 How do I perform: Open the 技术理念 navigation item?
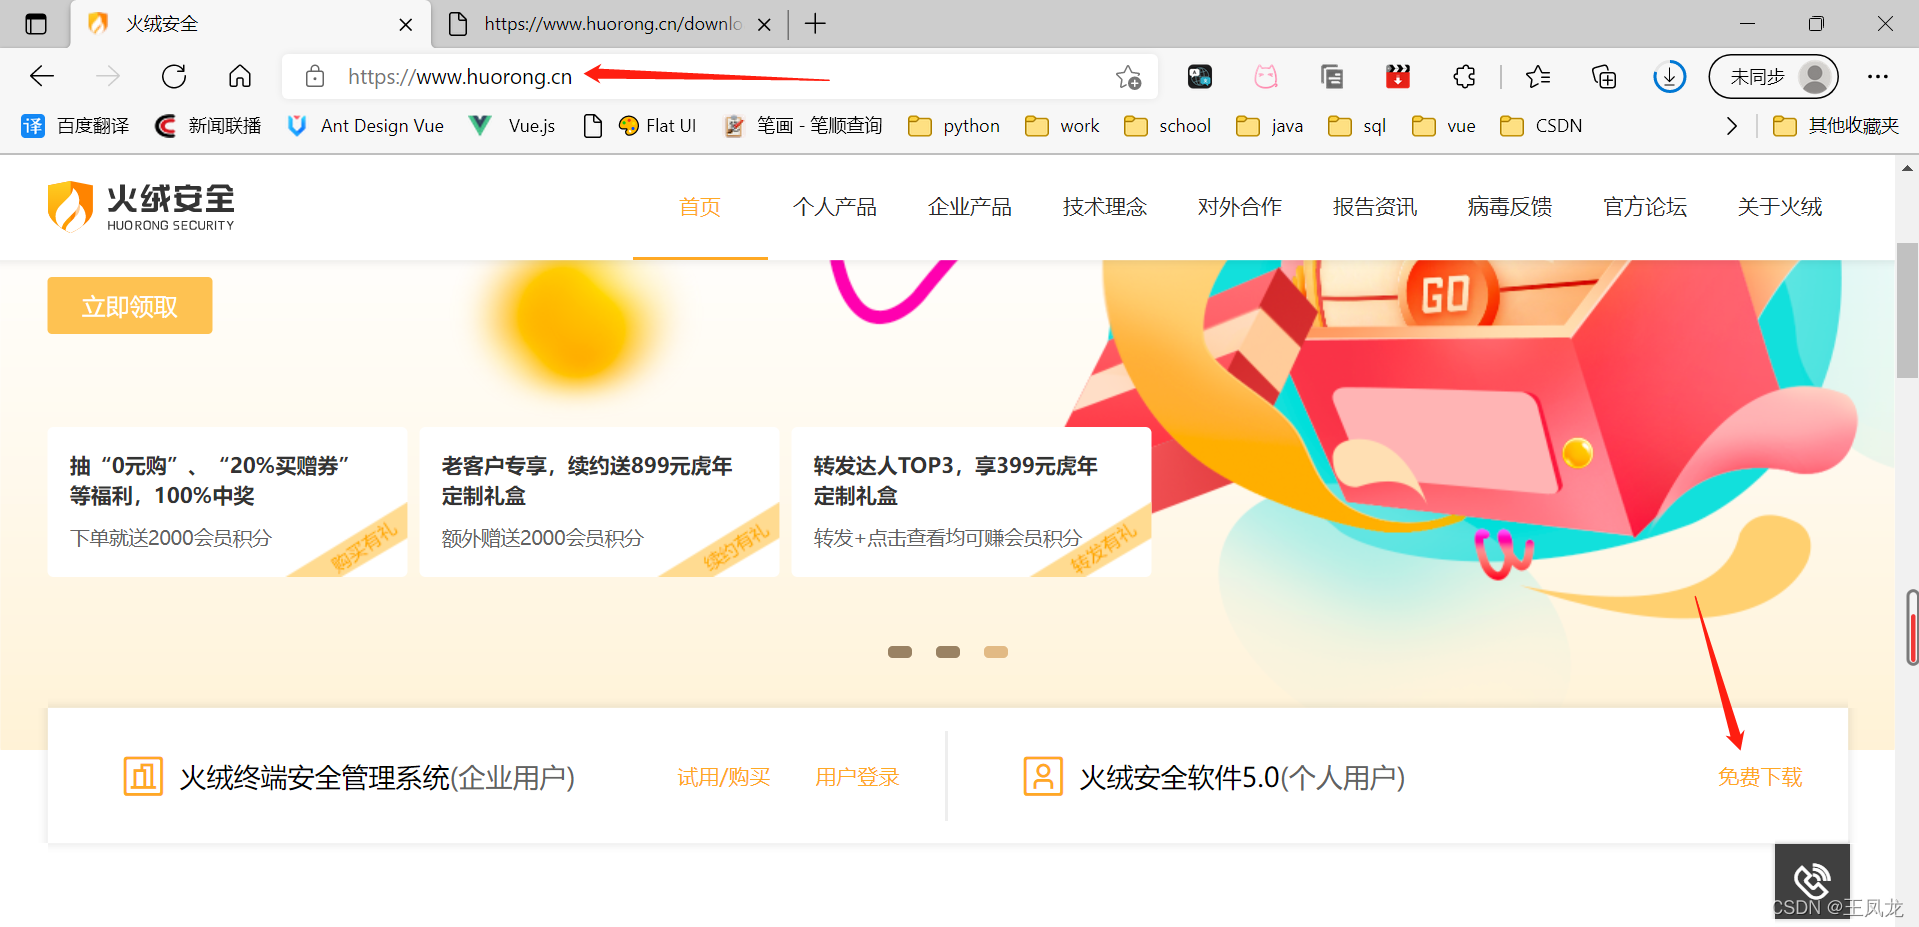(1105, 207)
